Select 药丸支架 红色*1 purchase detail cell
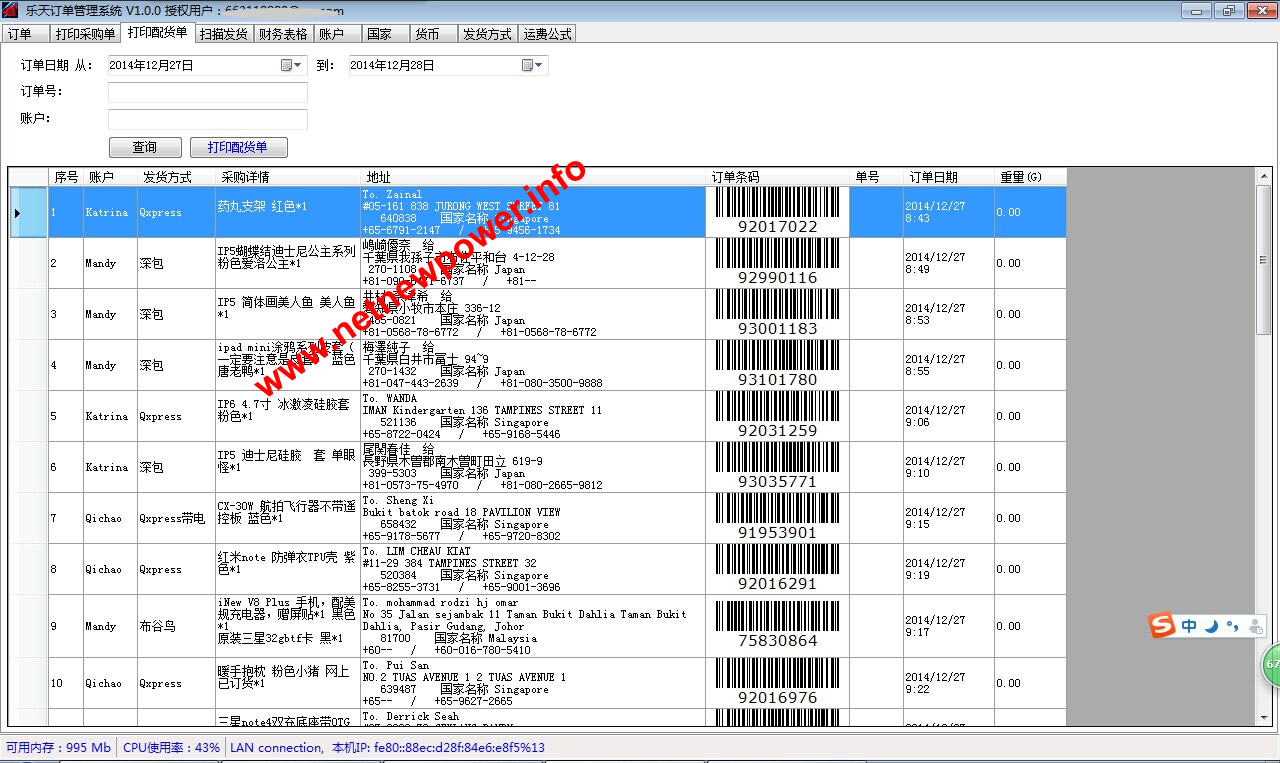Image resolution: width=1280 pixels, height=763 pixels. [288, 212]
